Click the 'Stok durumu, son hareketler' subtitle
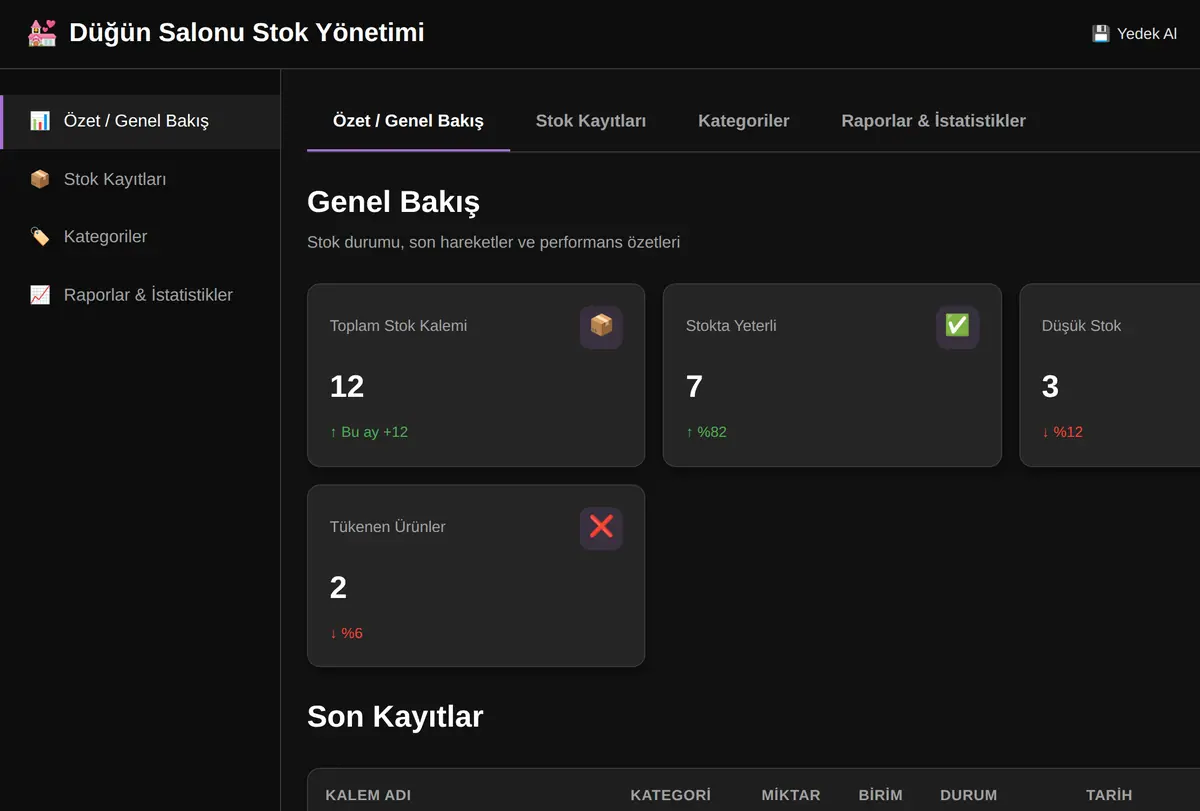This screenshot has width=1200, height=811. pos(493,242)
